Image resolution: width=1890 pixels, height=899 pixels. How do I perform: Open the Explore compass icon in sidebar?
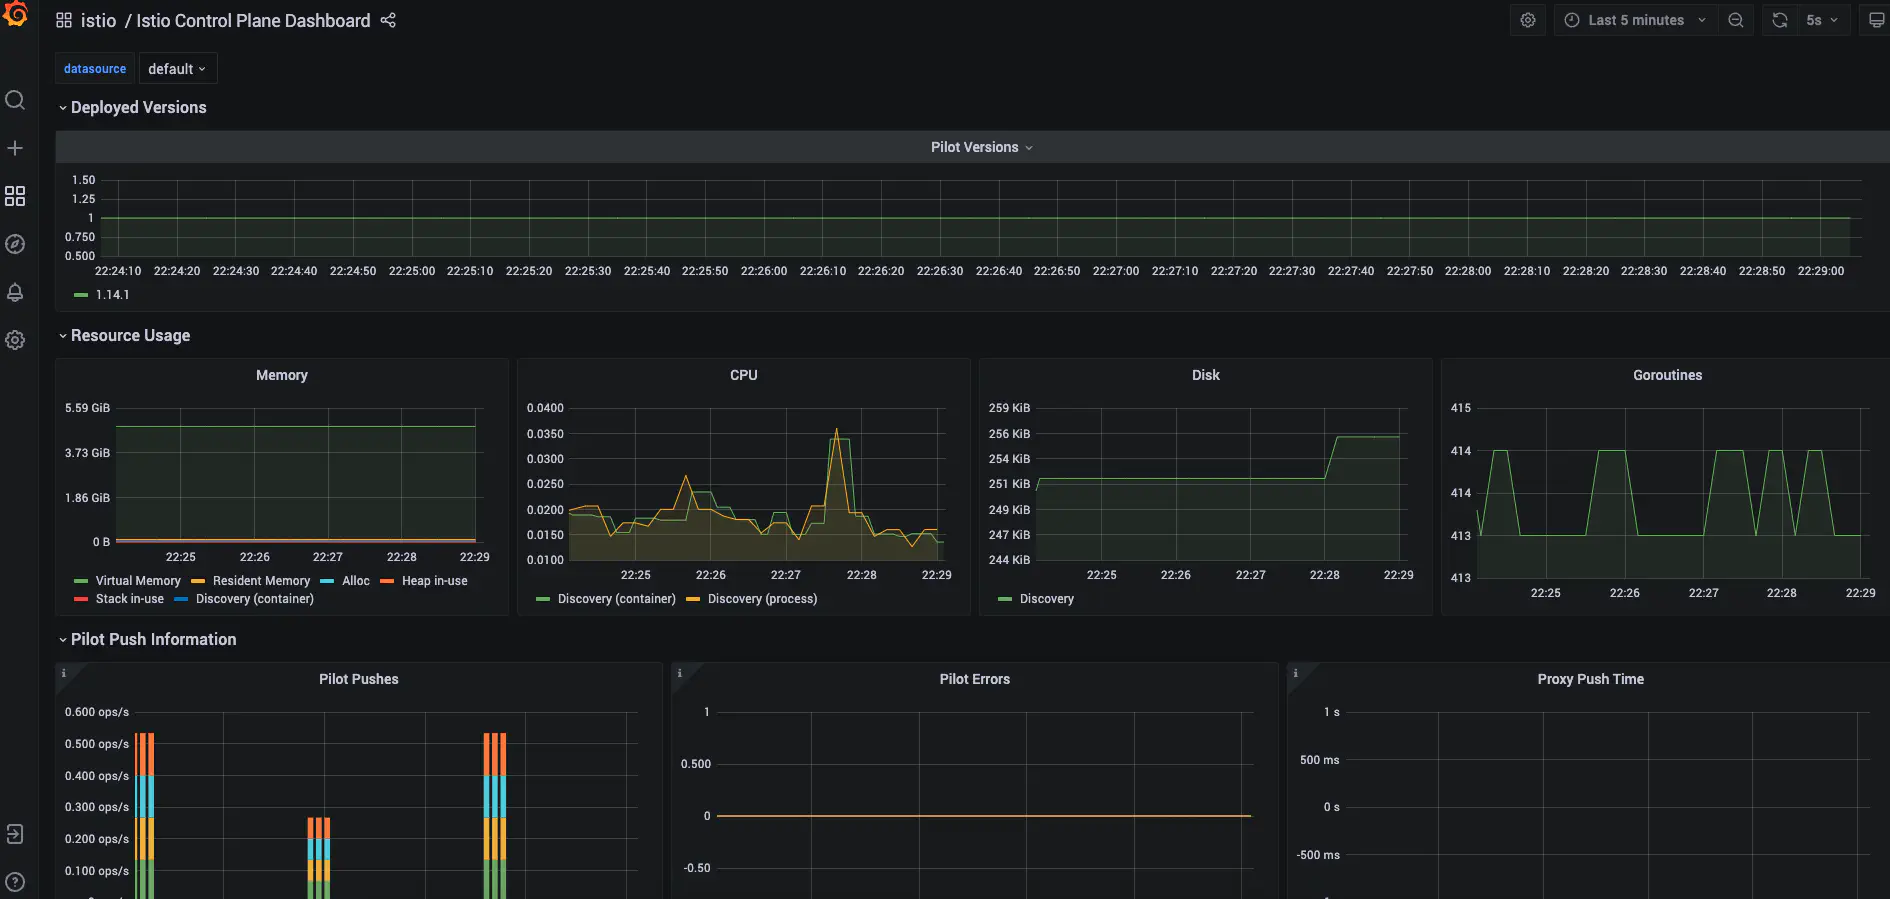tap(15, 244)
